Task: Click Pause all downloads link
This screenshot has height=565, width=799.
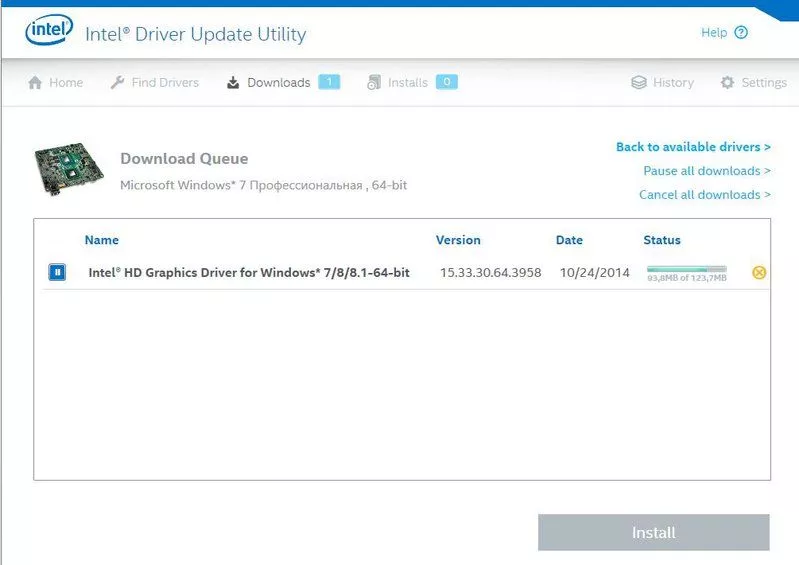Action: click(x=706, y=171)
